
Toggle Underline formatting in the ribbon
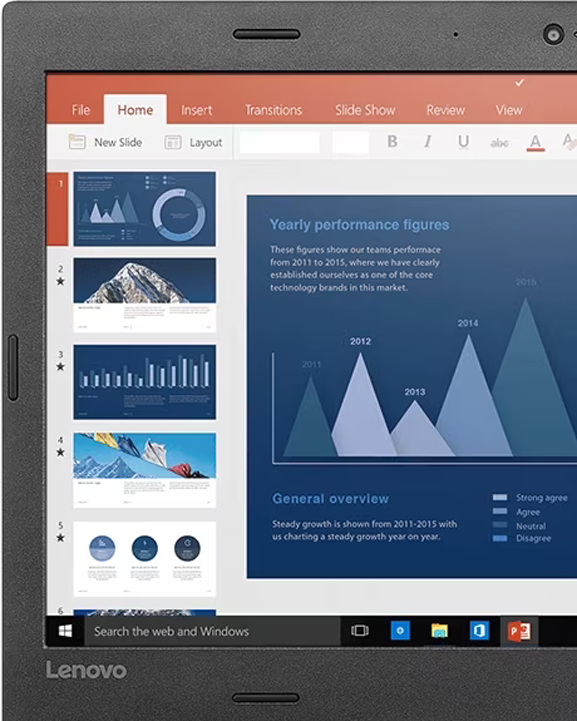tap(463, 142)
